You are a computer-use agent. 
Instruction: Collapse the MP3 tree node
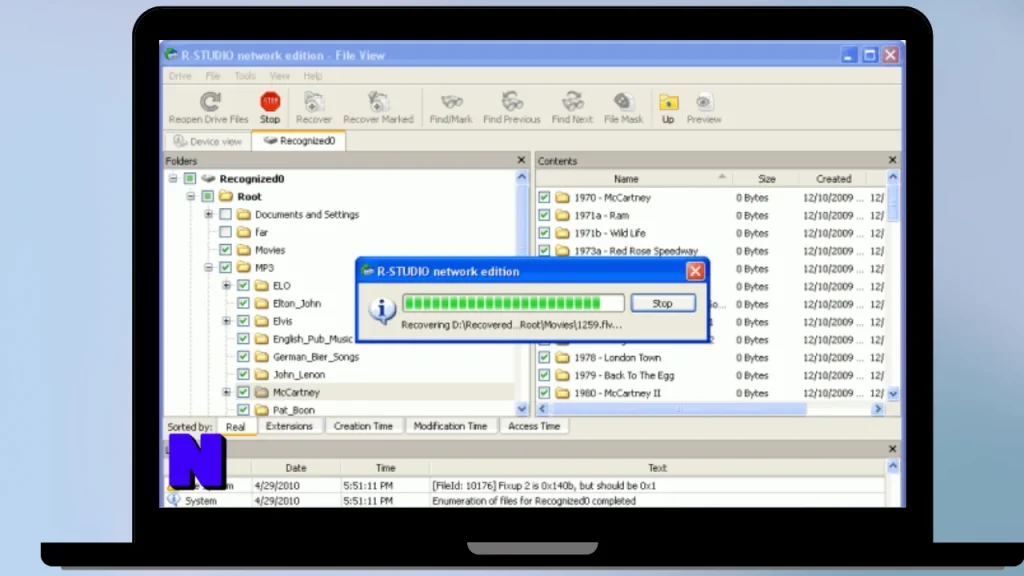[x=208, y=267]
